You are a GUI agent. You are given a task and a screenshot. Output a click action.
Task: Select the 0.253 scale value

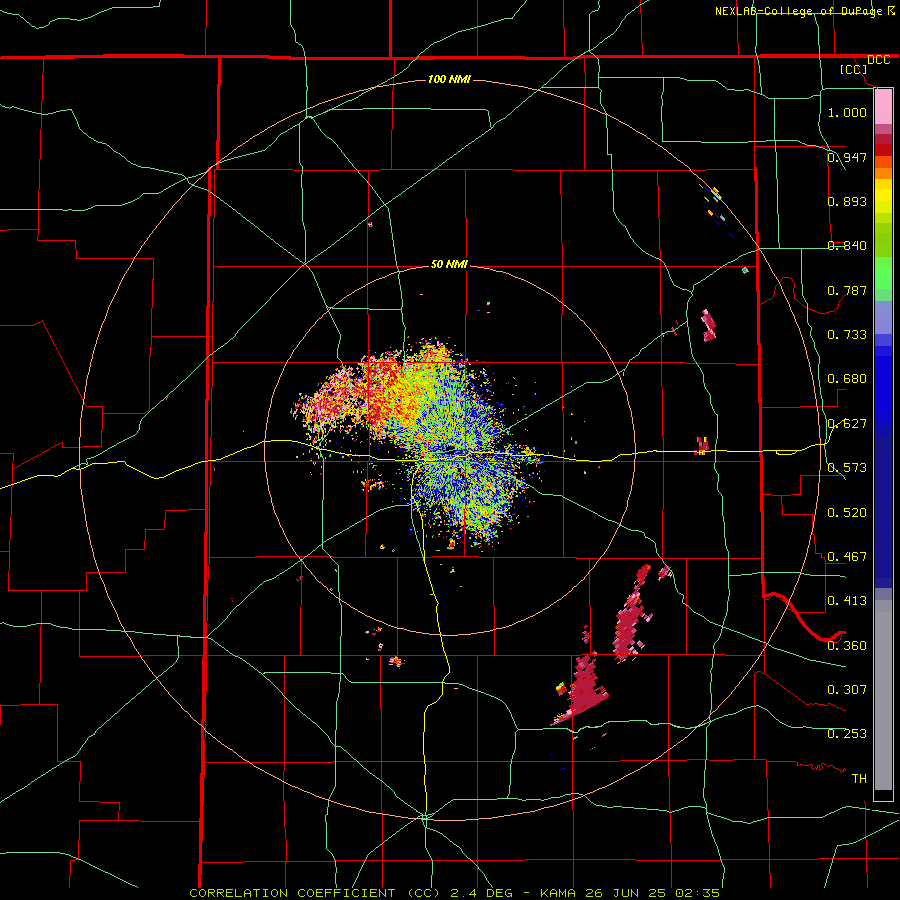(847, 734)
